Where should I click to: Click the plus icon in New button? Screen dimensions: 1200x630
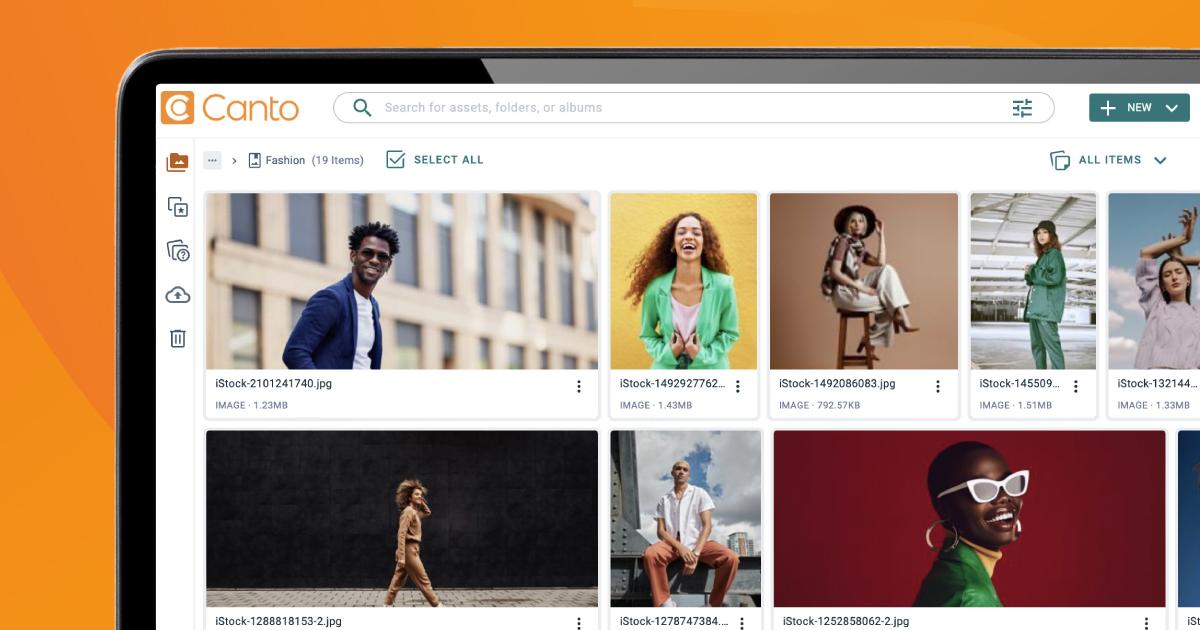pos(1108,108)
